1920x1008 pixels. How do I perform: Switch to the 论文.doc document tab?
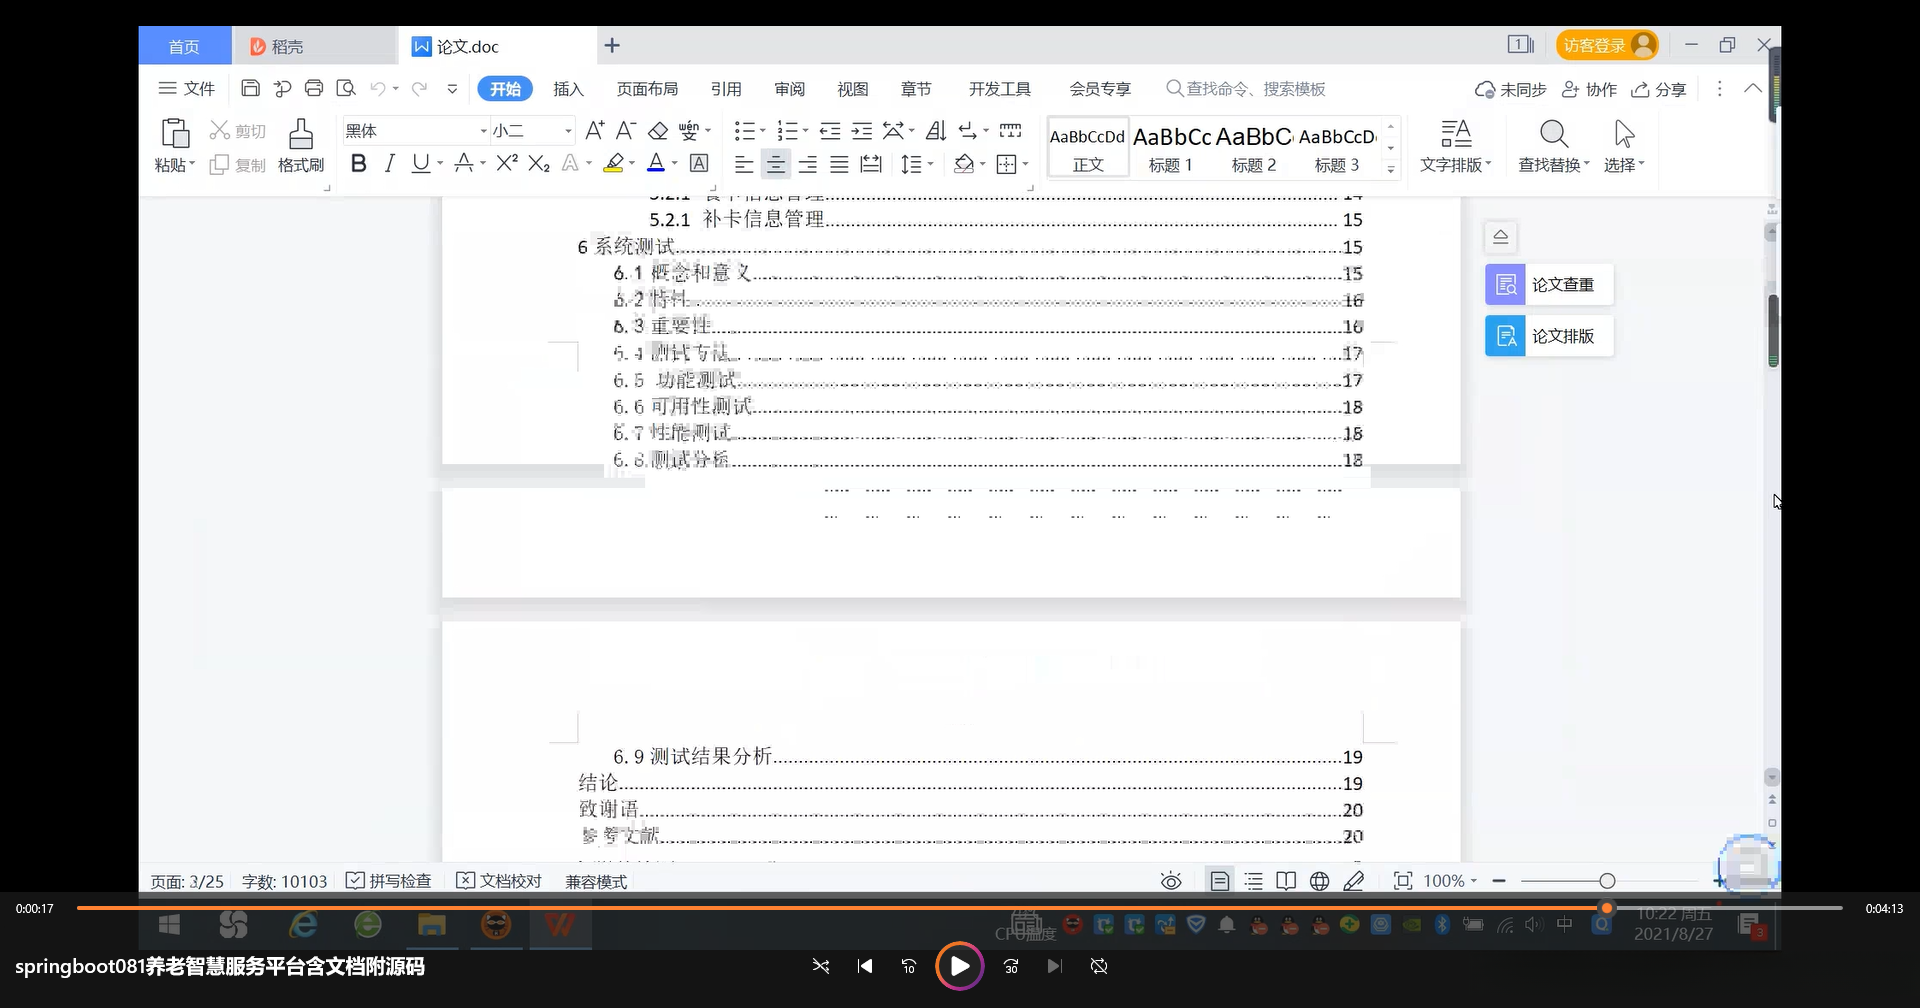click(x=468, y=46)
